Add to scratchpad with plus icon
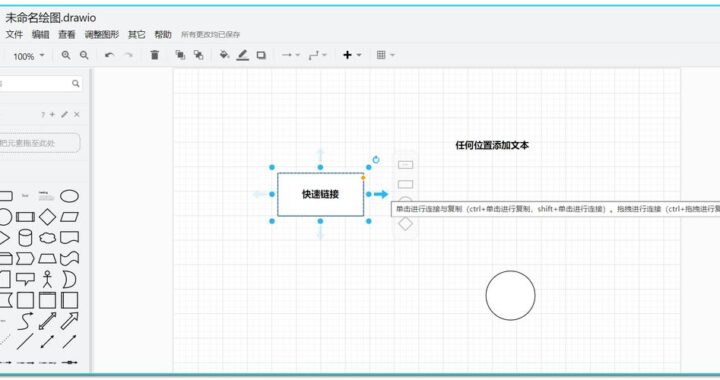720x380 pixels. click(x=52, y=114)
